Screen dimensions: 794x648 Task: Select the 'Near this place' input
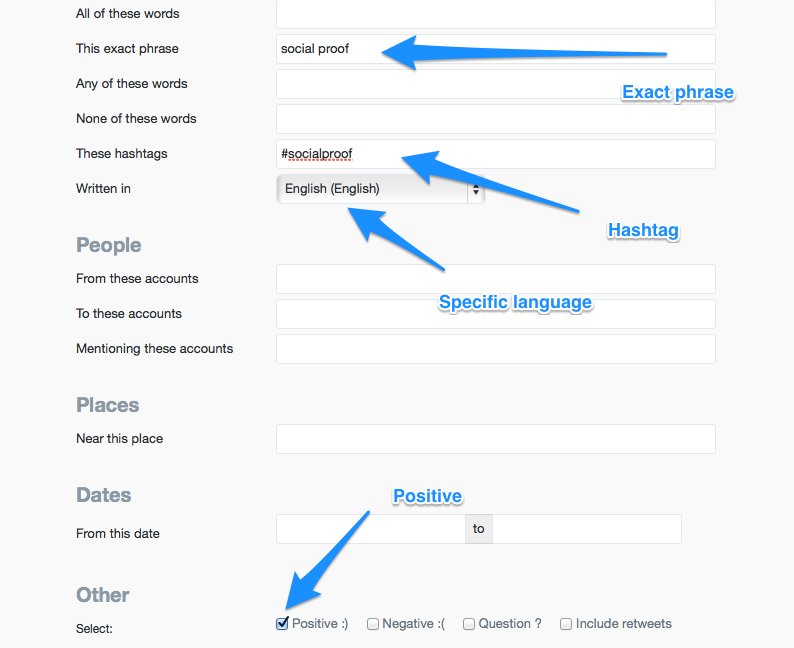[x=495, y=439]
